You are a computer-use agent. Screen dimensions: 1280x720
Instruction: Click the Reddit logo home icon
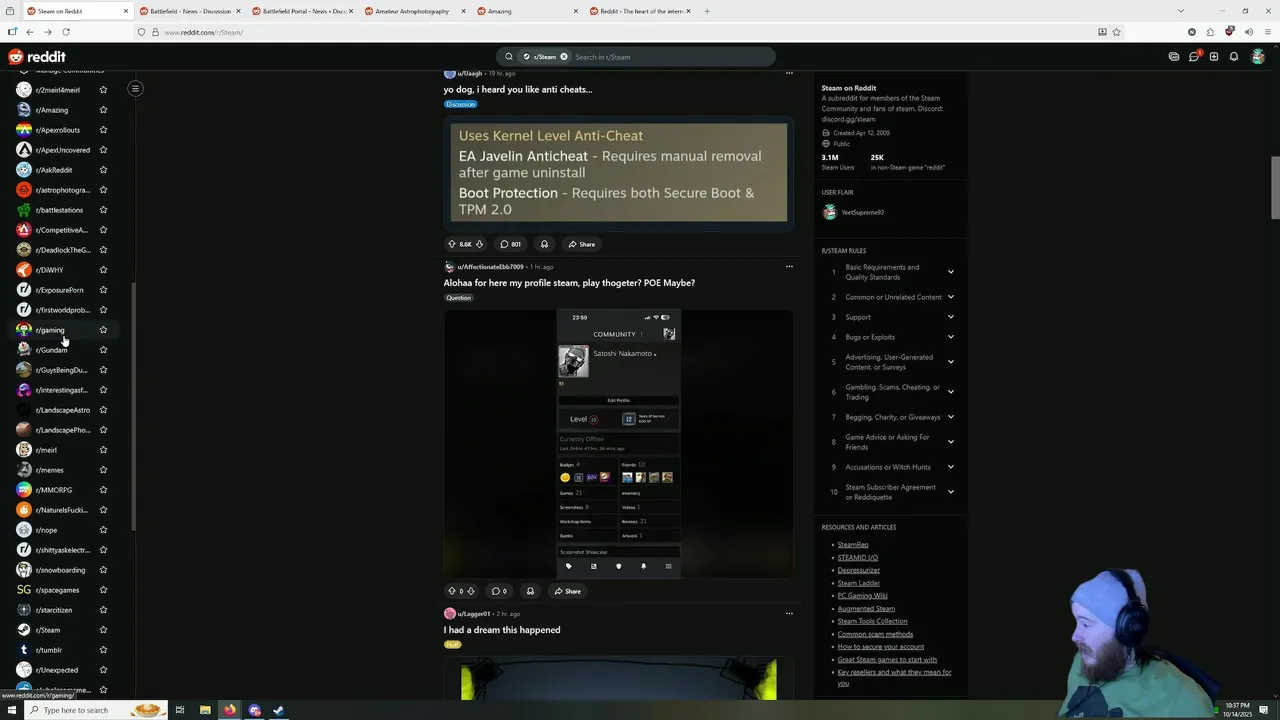click(37, 57)
